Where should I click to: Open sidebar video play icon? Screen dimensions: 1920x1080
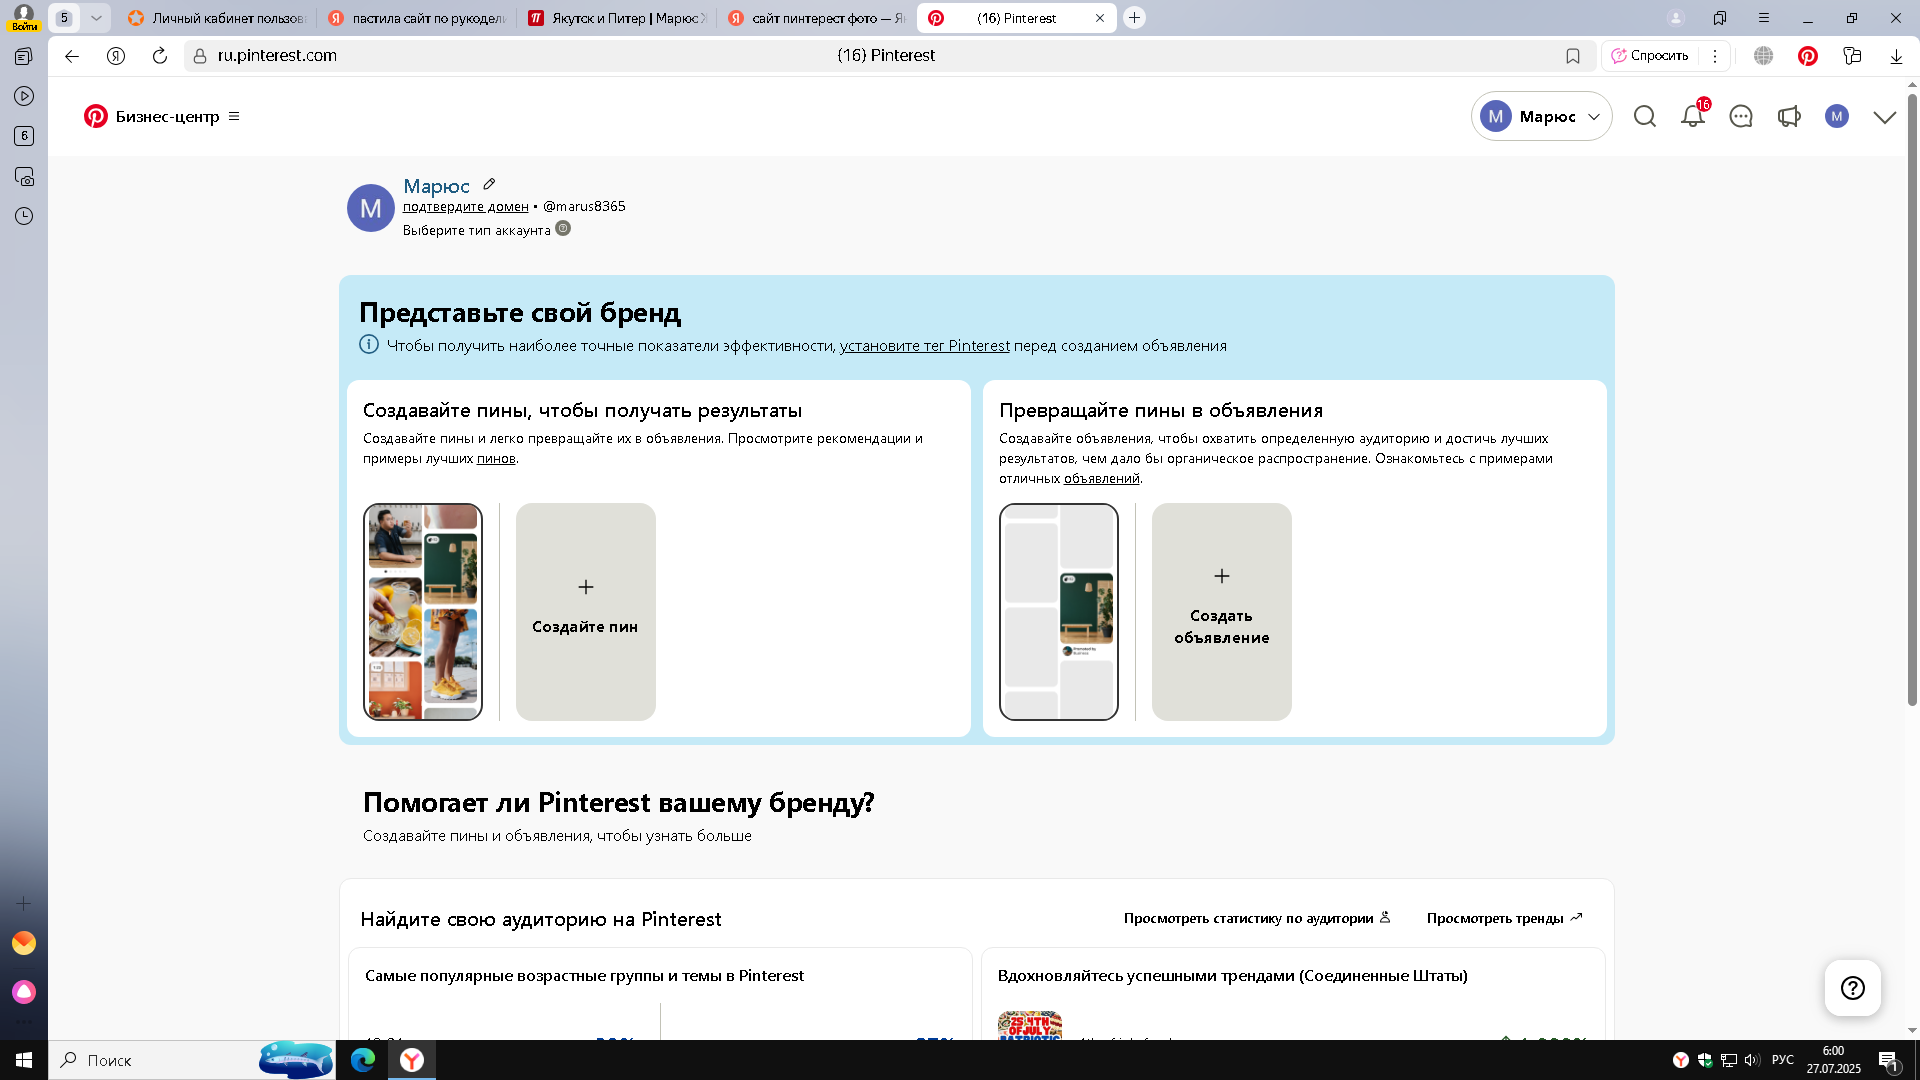24,96
